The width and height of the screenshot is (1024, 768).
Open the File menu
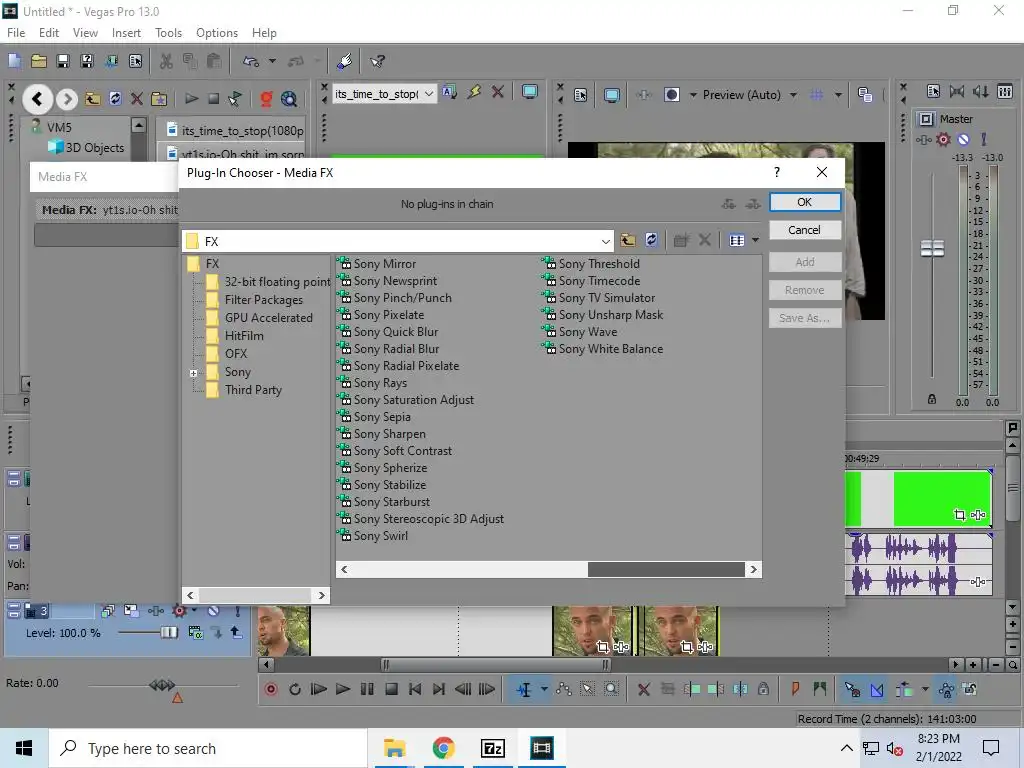16,33
